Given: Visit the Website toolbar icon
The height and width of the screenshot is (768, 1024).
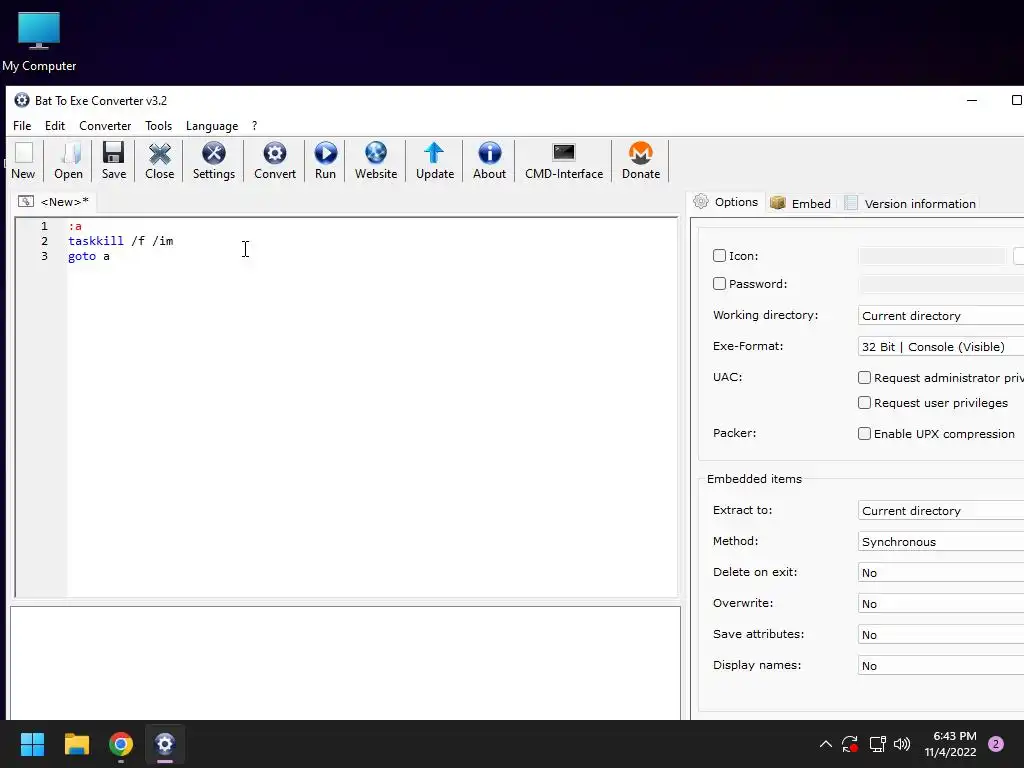Looking at the screenshot, I should (x=376, y=161).
